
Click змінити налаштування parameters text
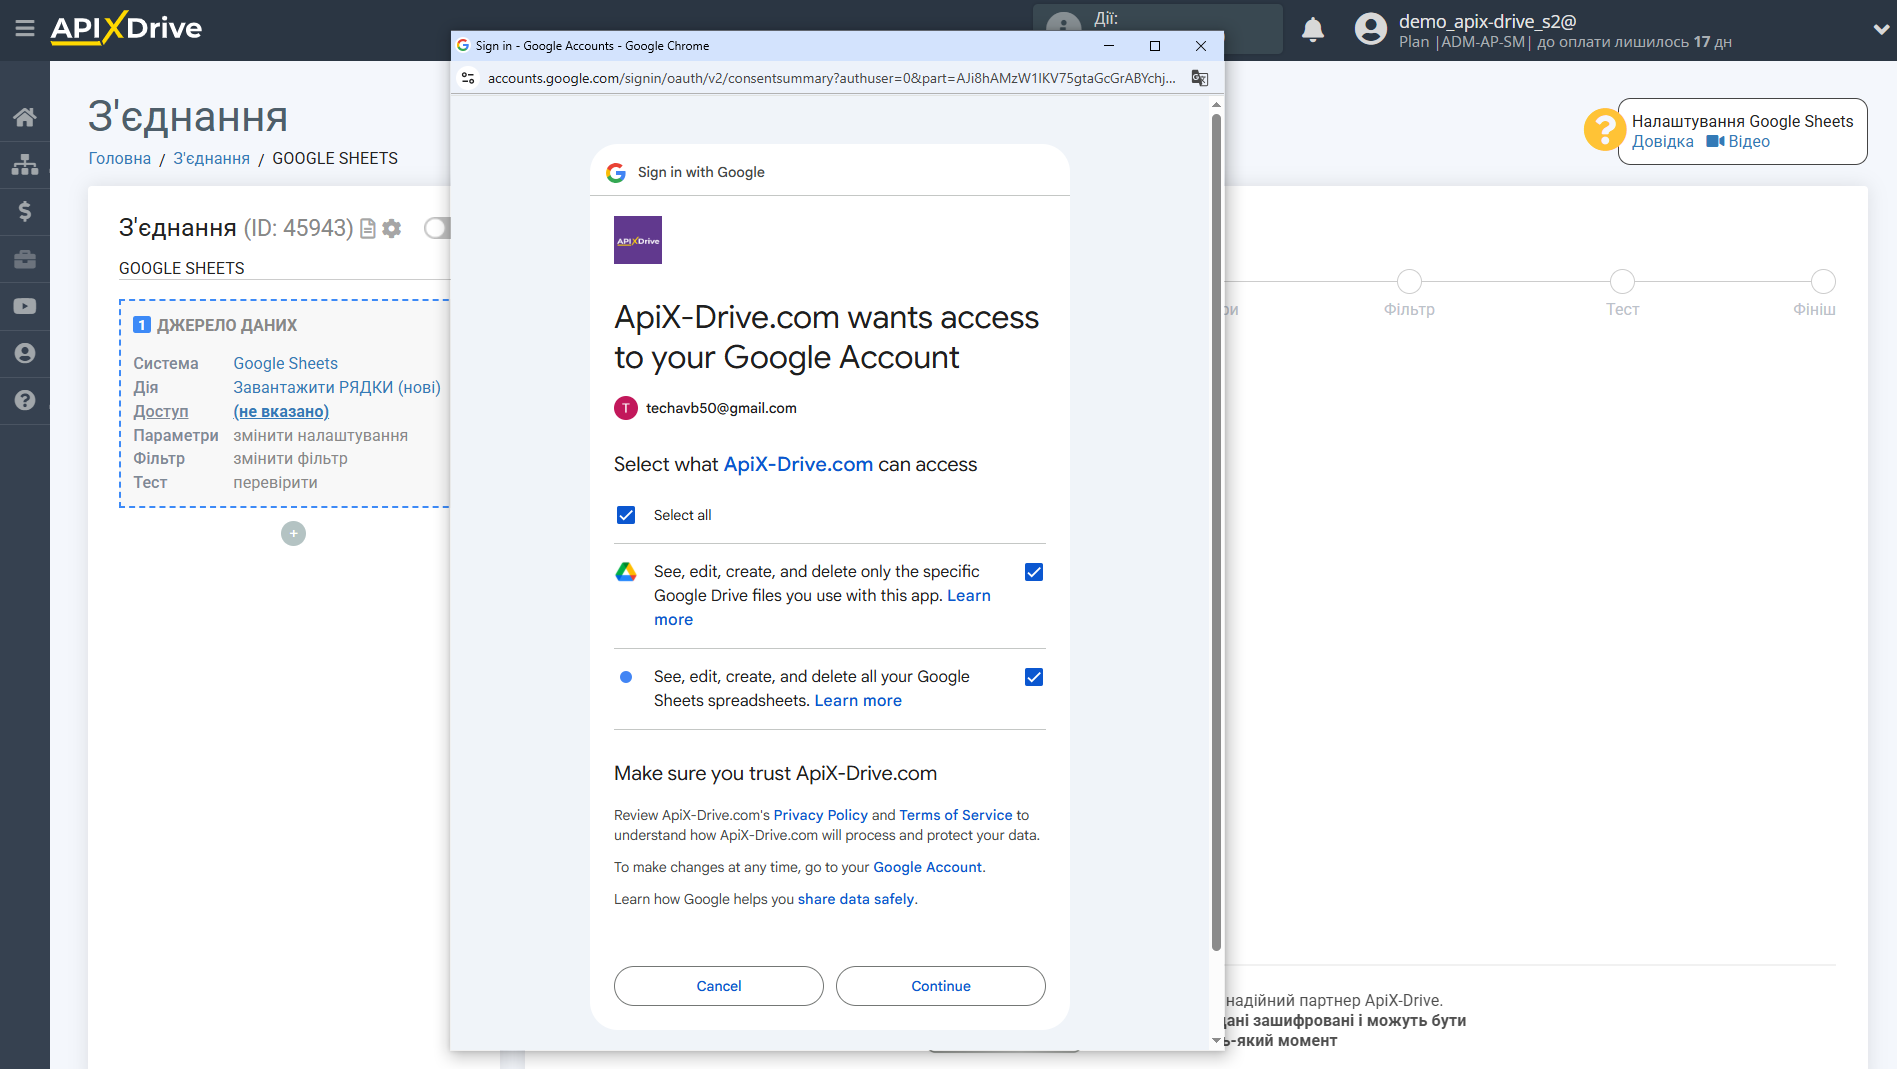click(321, 436)
